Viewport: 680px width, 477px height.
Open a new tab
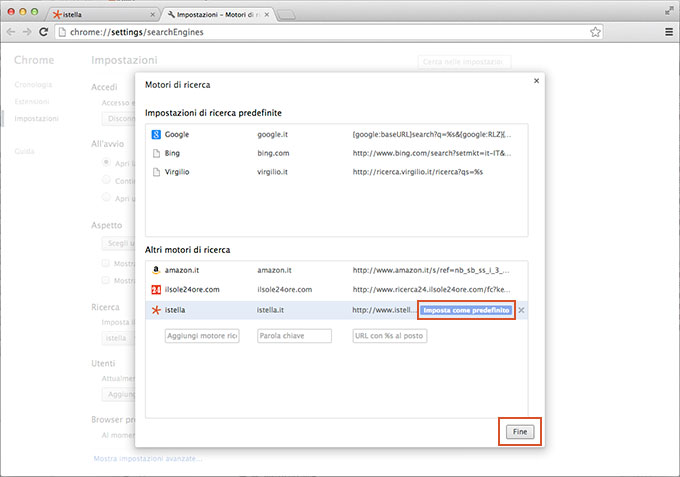coord(286,15)
